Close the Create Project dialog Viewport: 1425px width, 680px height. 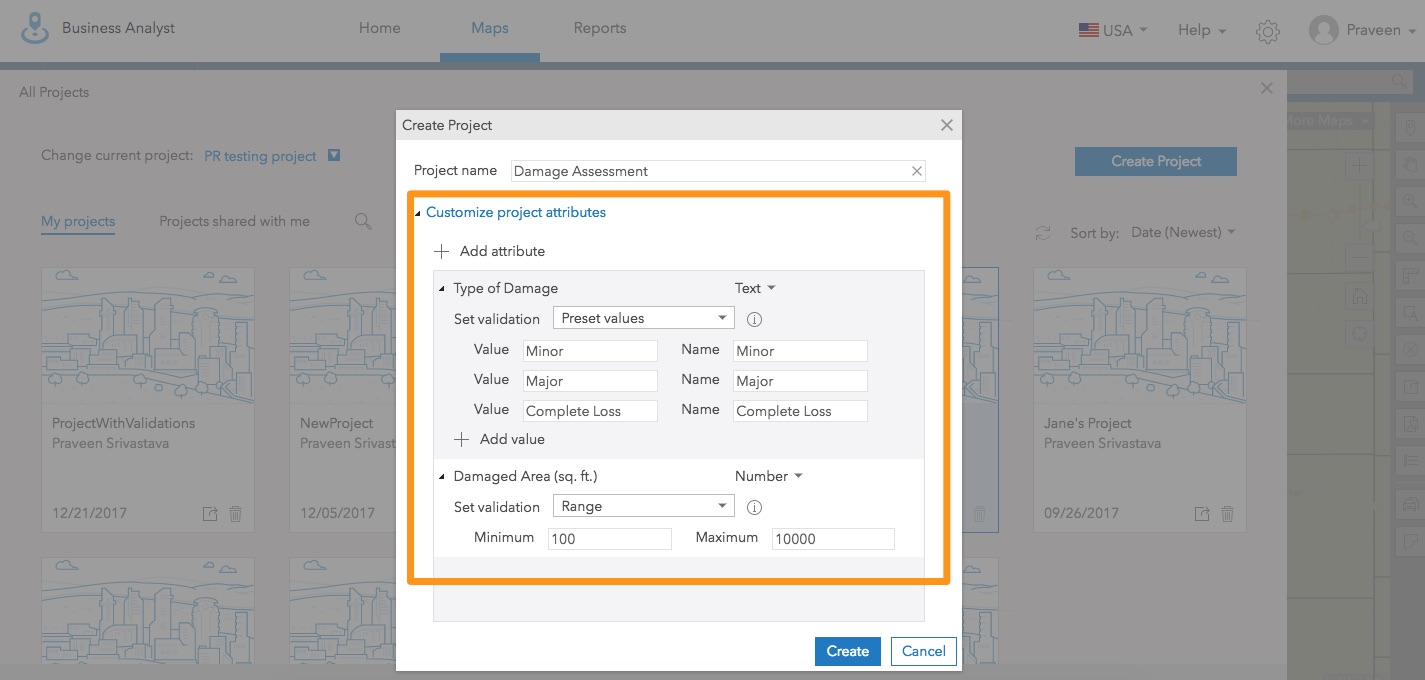pos(947,125)
